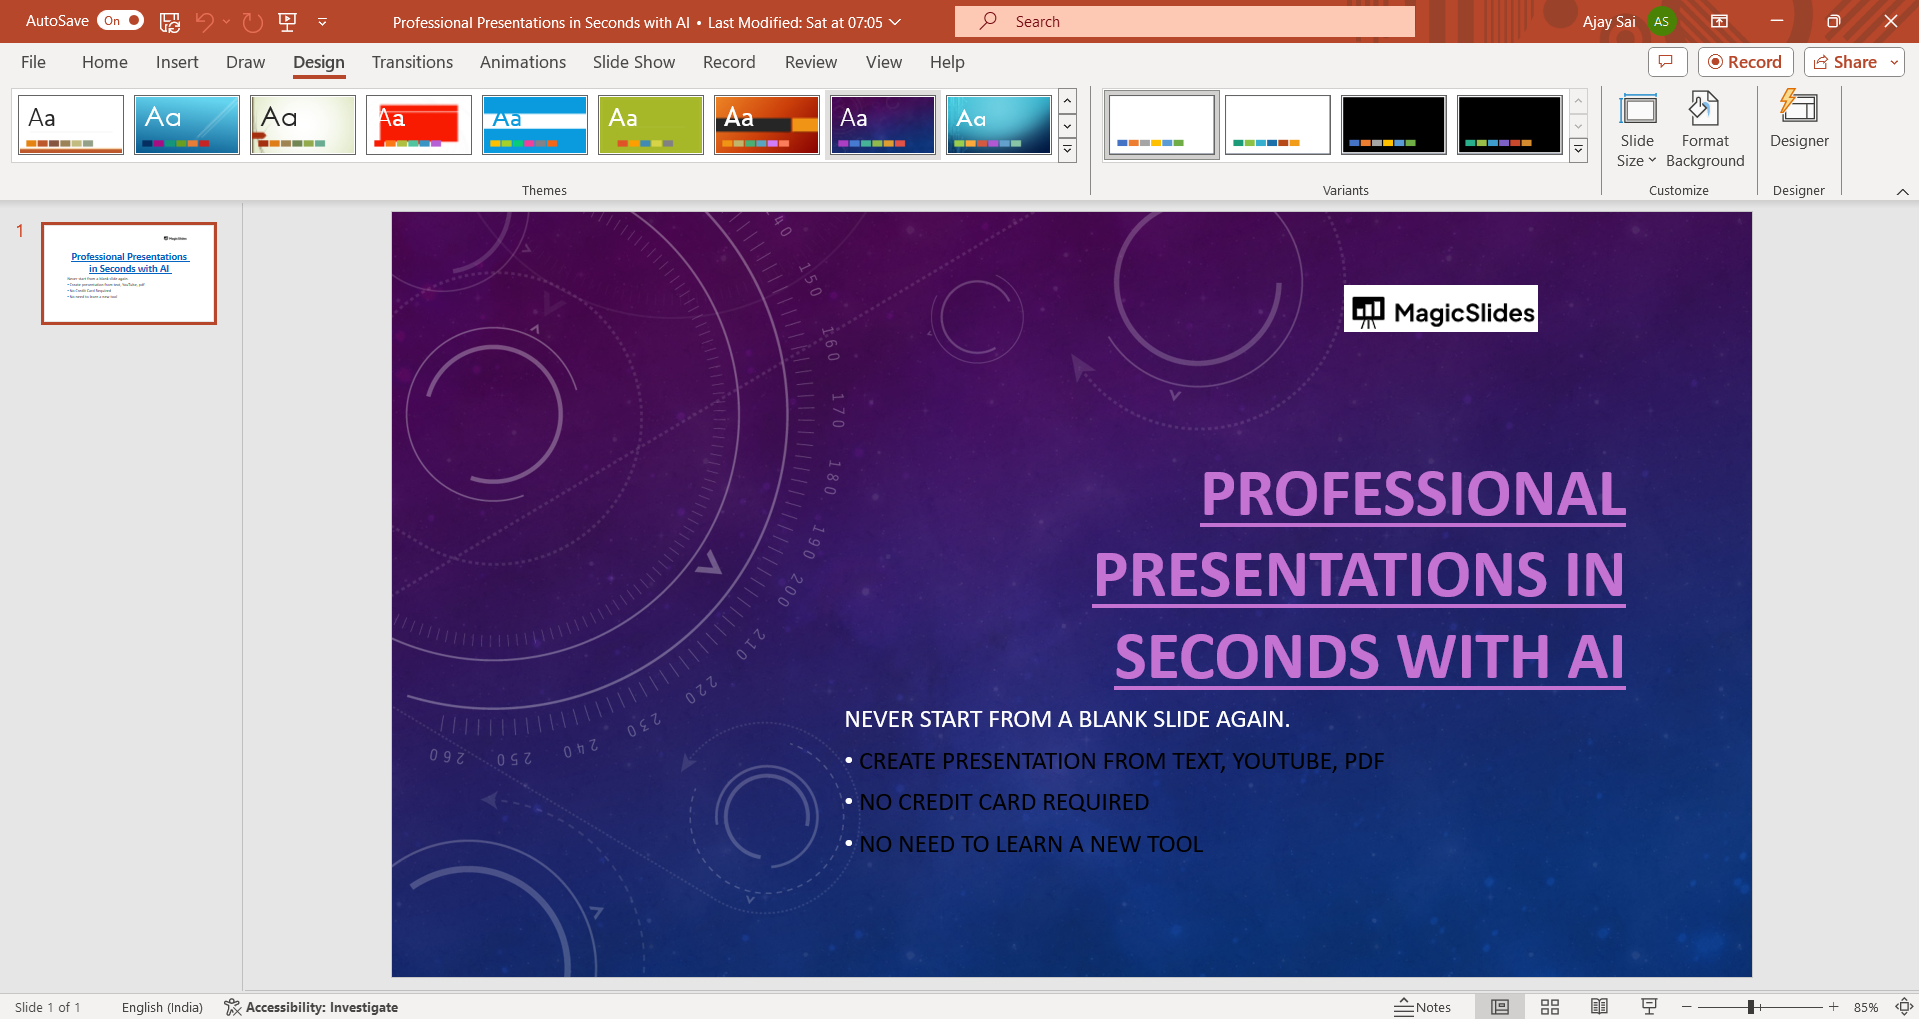Apply the blue diagonal Facet theme
This screenshot has height=1019, width=1919.
point(187,125)
